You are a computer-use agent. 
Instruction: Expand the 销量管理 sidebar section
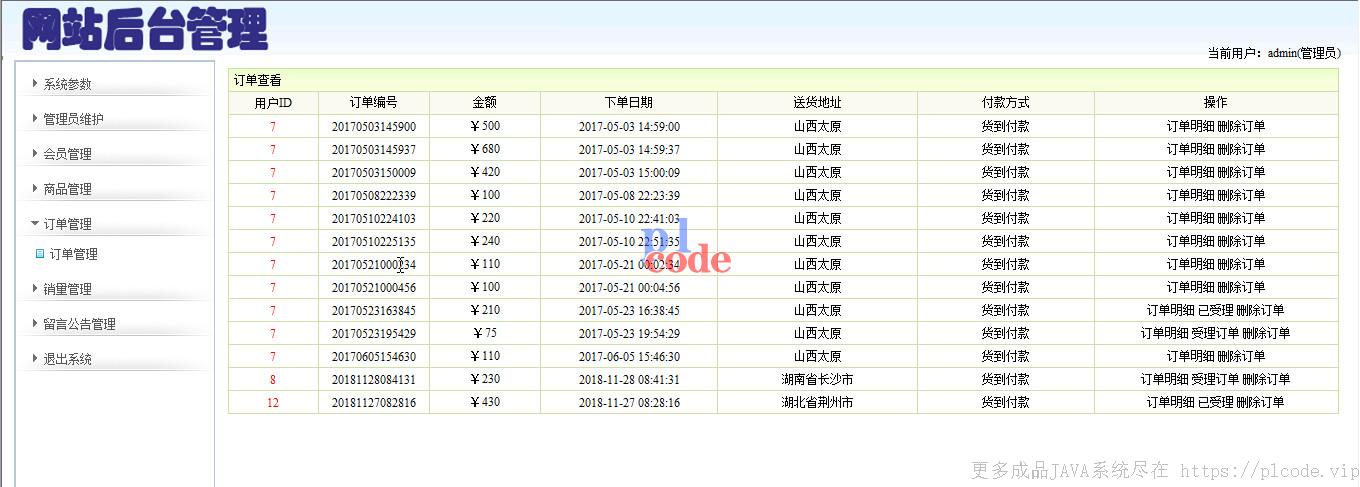tap(67, 289)
